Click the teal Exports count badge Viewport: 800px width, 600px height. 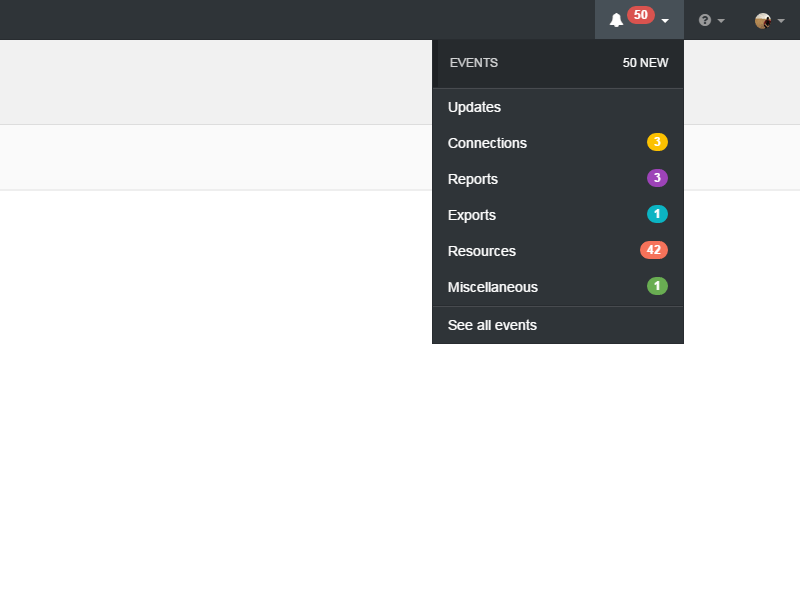657,214
